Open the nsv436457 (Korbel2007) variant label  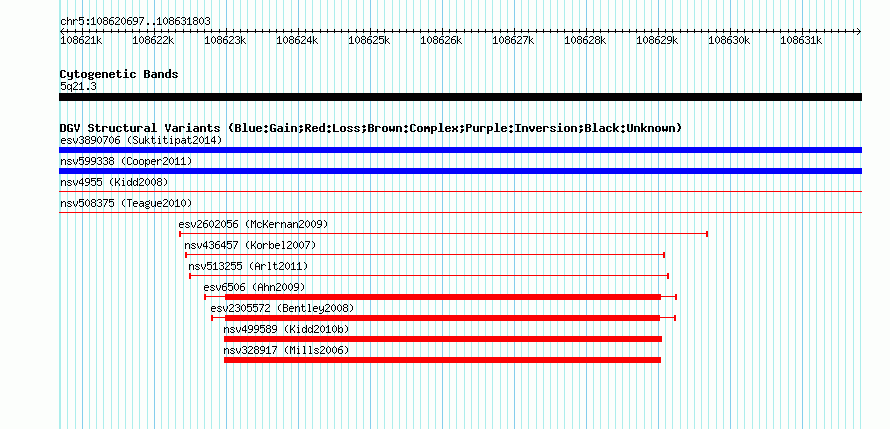[250, 245]
